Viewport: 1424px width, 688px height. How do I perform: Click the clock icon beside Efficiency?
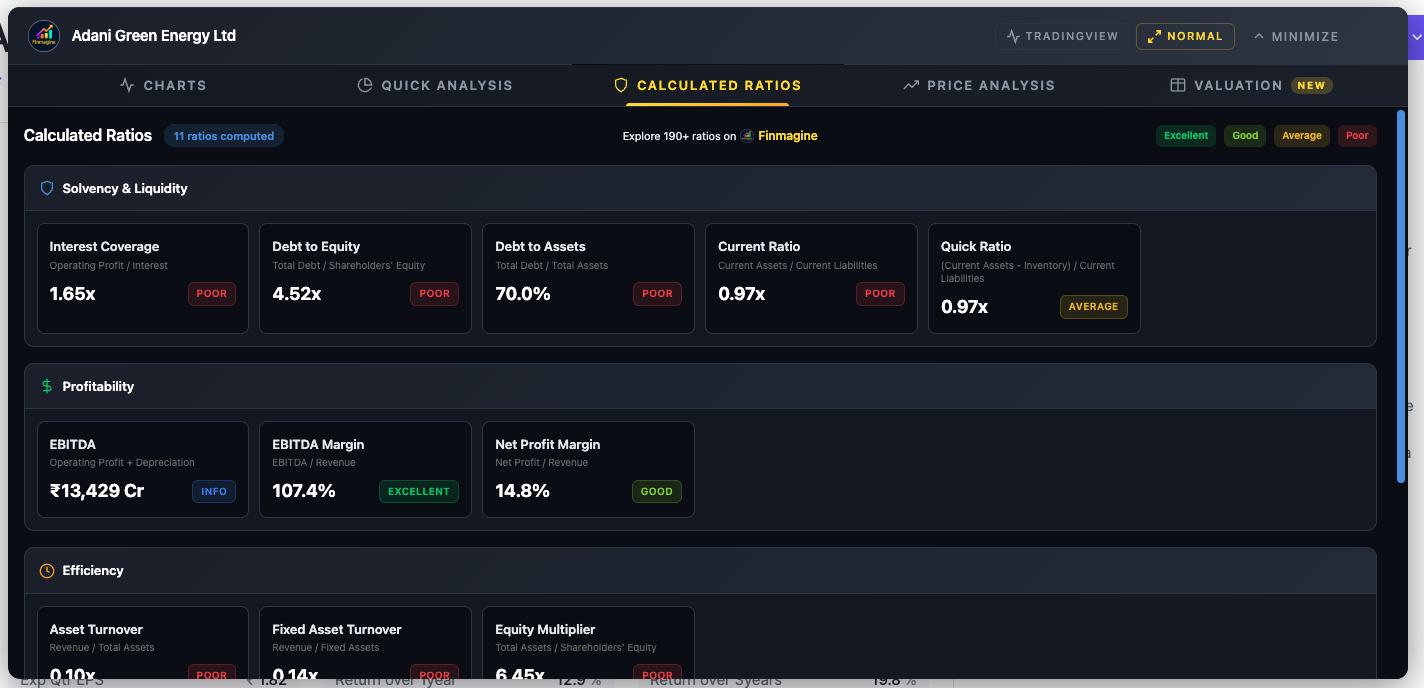coord(46,571)
